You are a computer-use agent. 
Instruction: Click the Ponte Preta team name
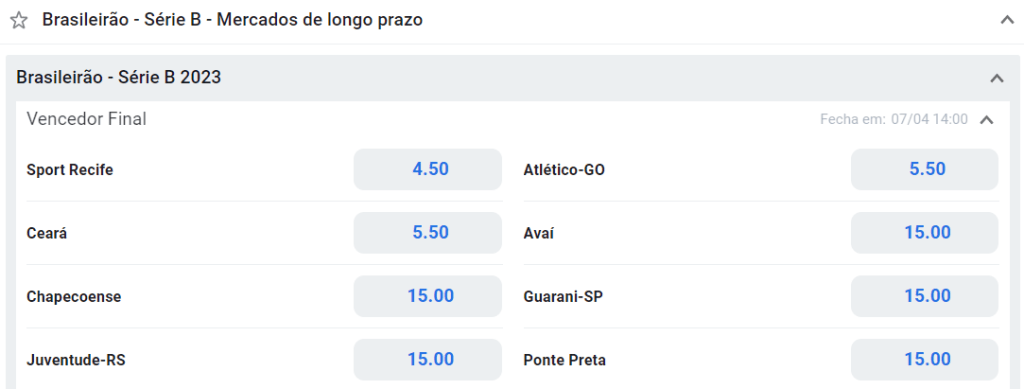pos(564,360)
